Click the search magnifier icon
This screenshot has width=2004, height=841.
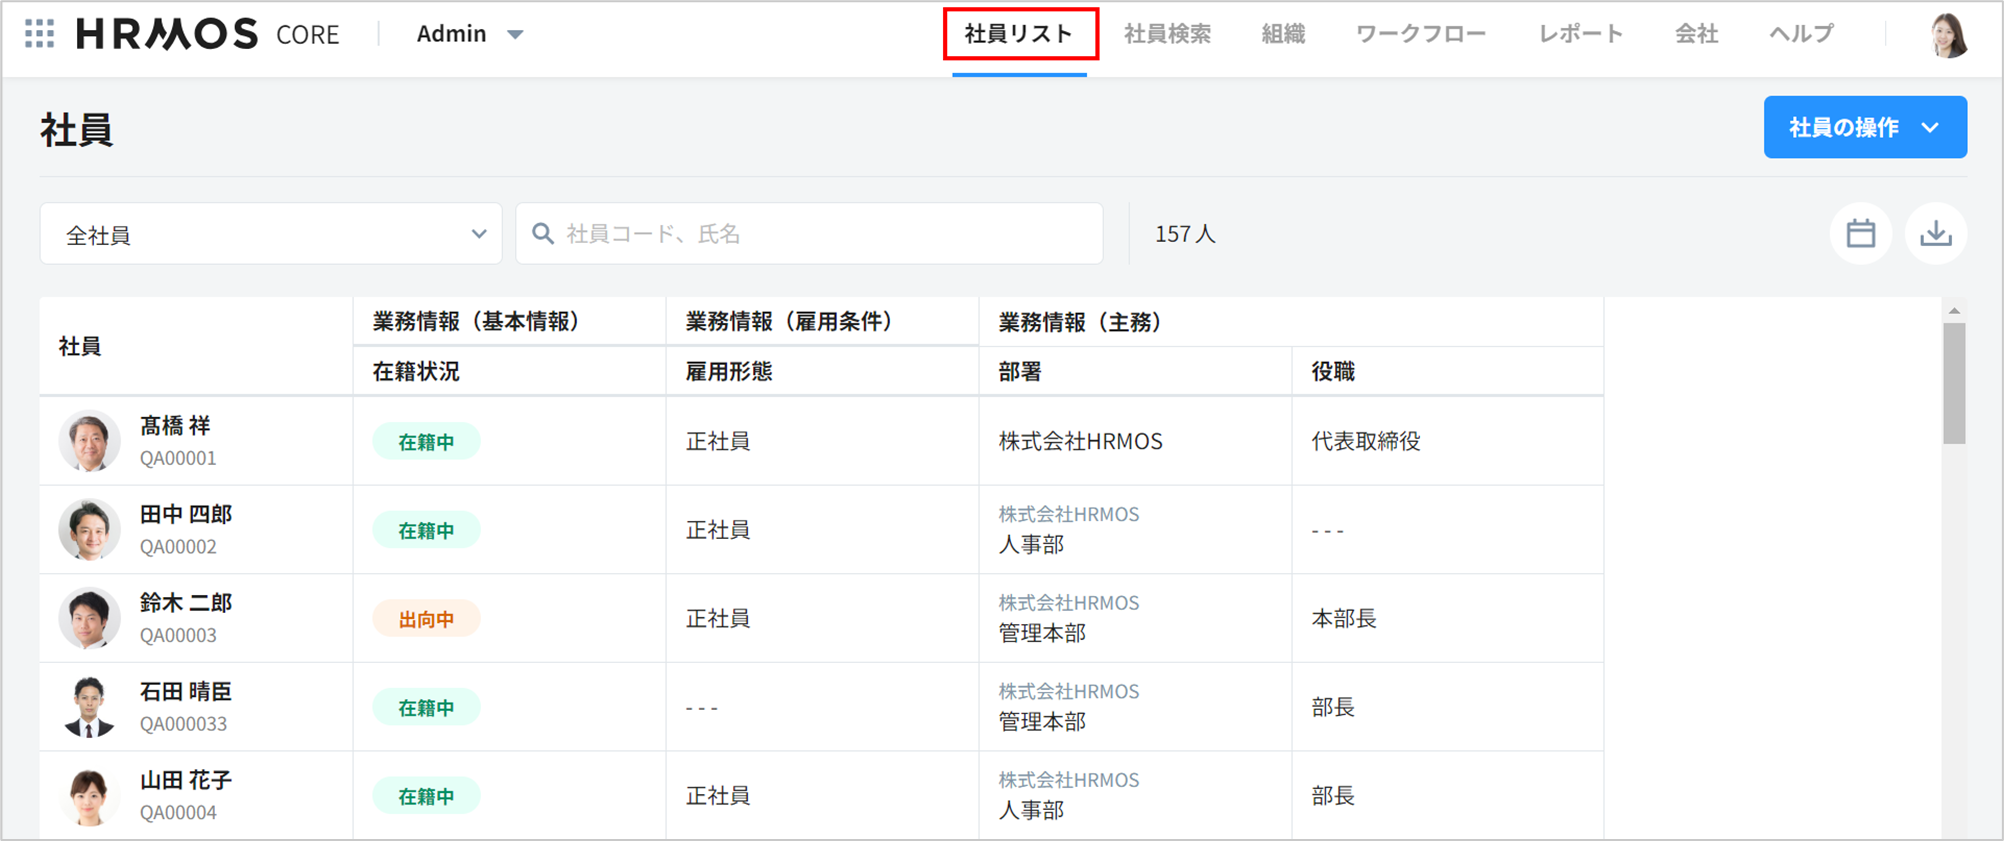[x=543, y=234]
